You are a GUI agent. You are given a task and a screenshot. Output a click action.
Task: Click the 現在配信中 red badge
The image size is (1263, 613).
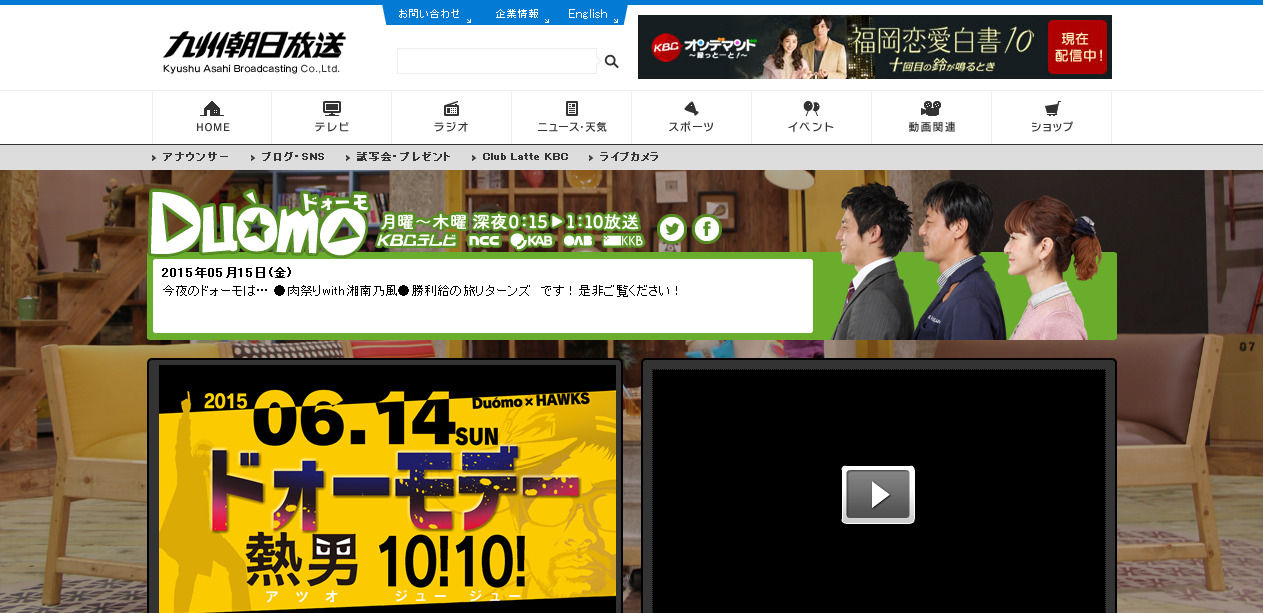point(1077,47)
